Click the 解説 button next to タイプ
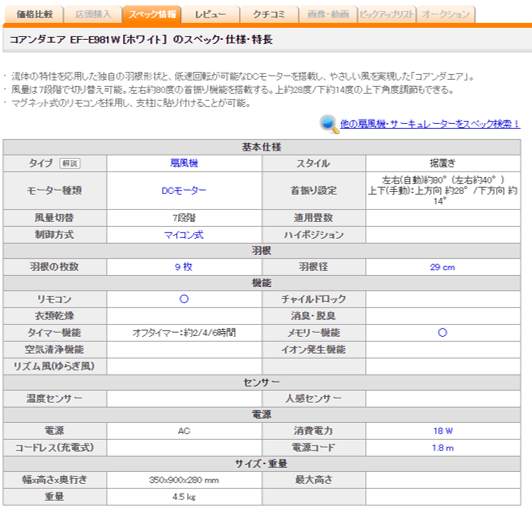Image resolution: width=532 pixels, height=507 pixels. pyautogui.click(x=70, y=163)
